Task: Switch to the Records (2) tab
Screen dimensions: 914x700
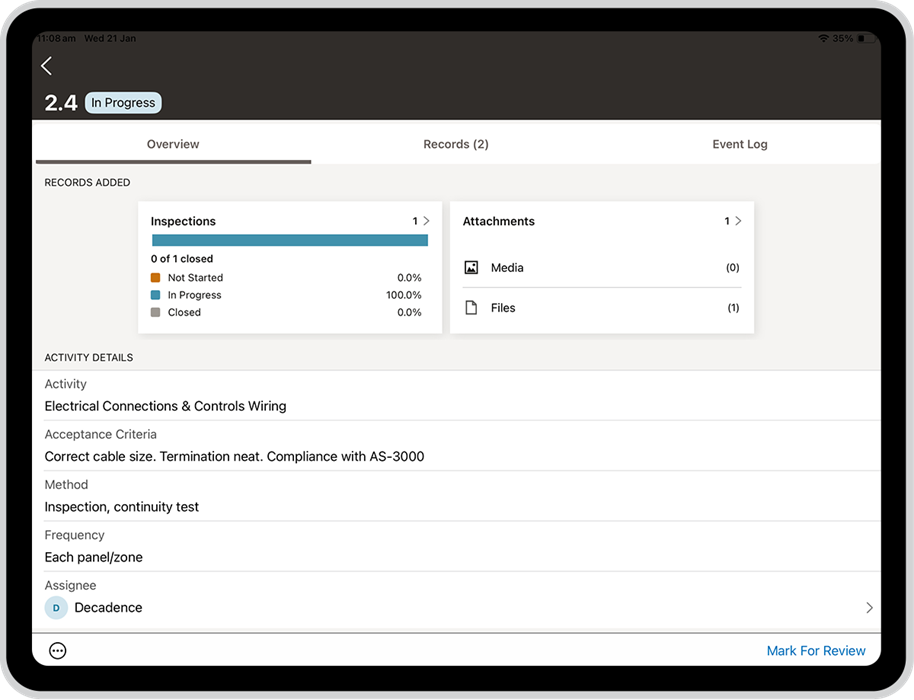Action: 456,144
